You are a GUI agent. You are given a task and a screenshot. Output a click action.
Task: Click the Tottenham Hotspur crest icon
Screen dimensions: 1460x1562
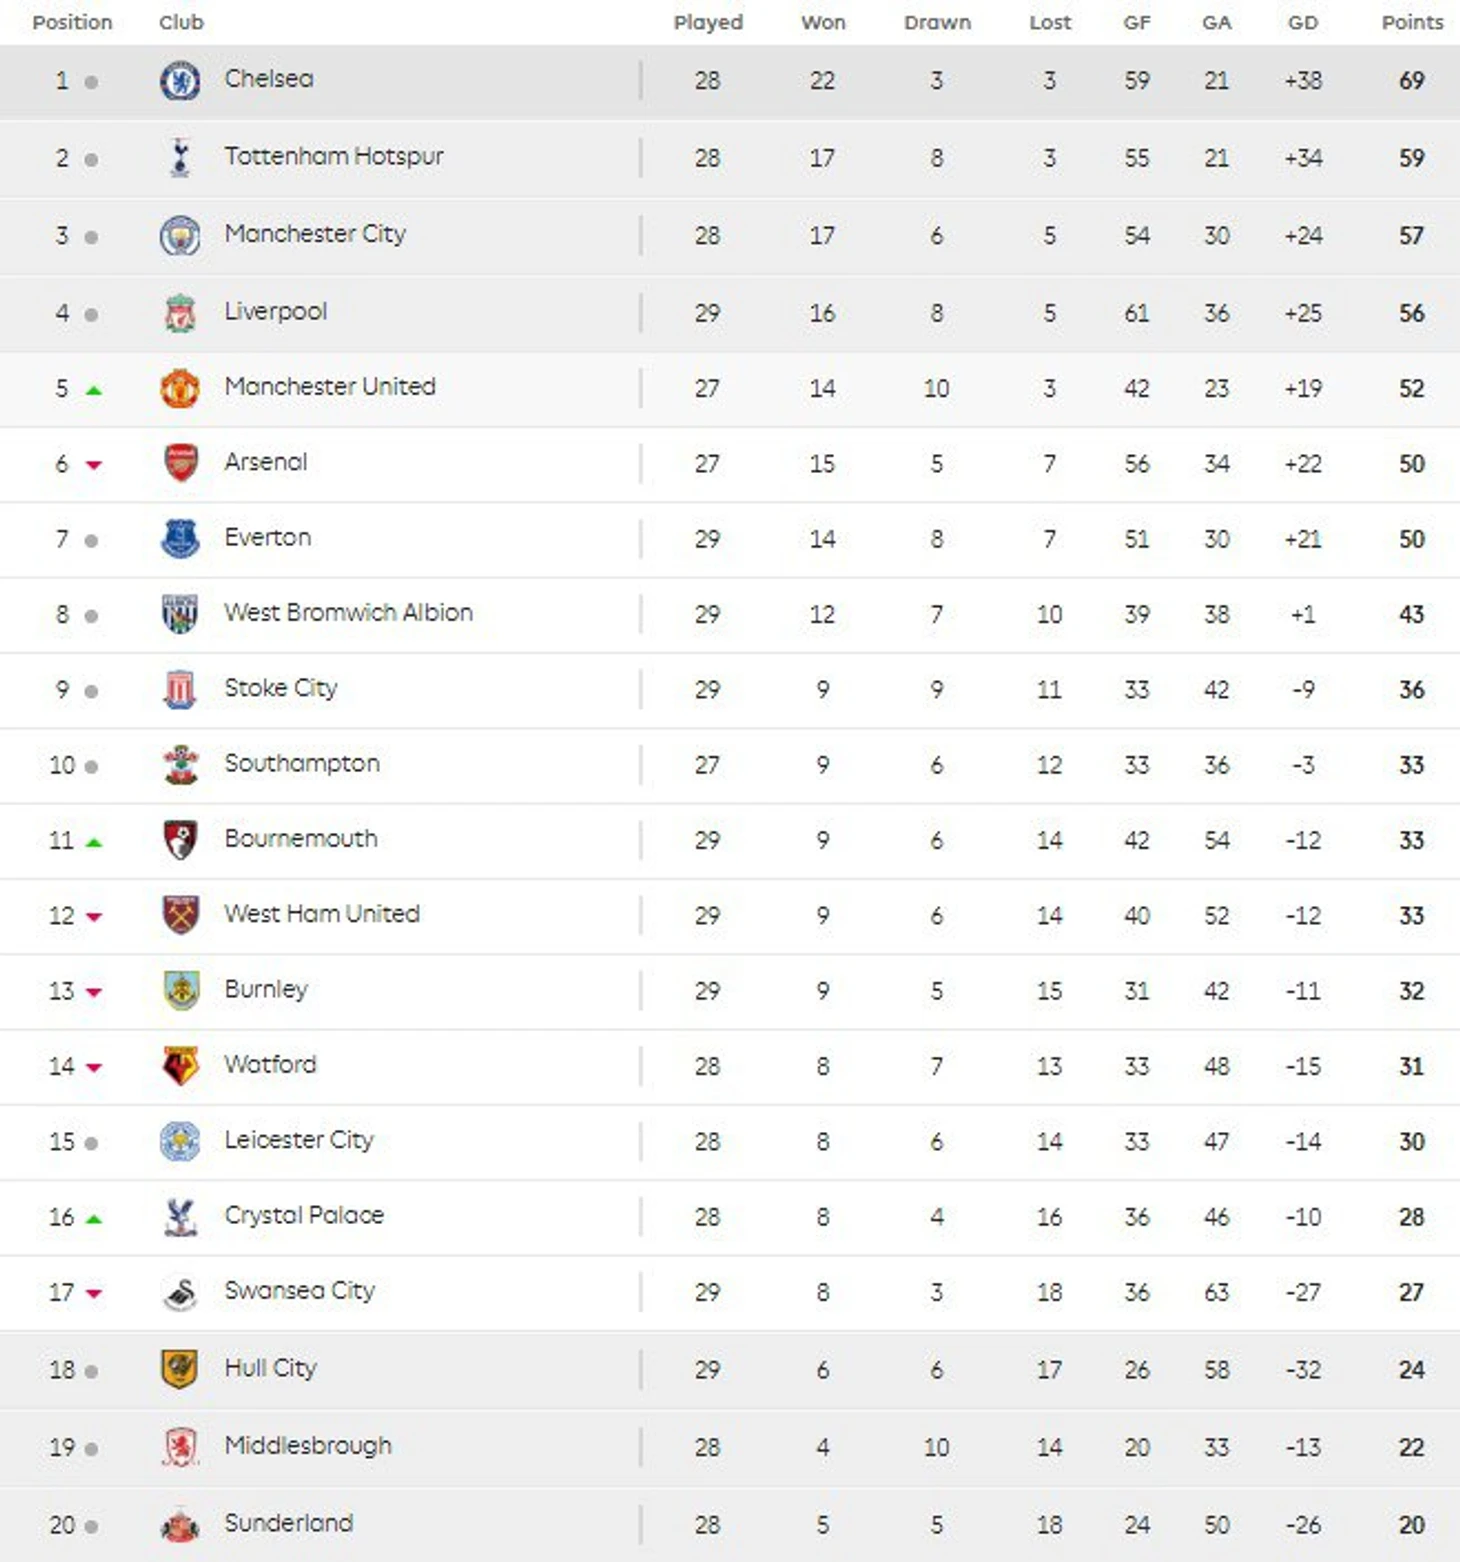[x=180, y=157]
